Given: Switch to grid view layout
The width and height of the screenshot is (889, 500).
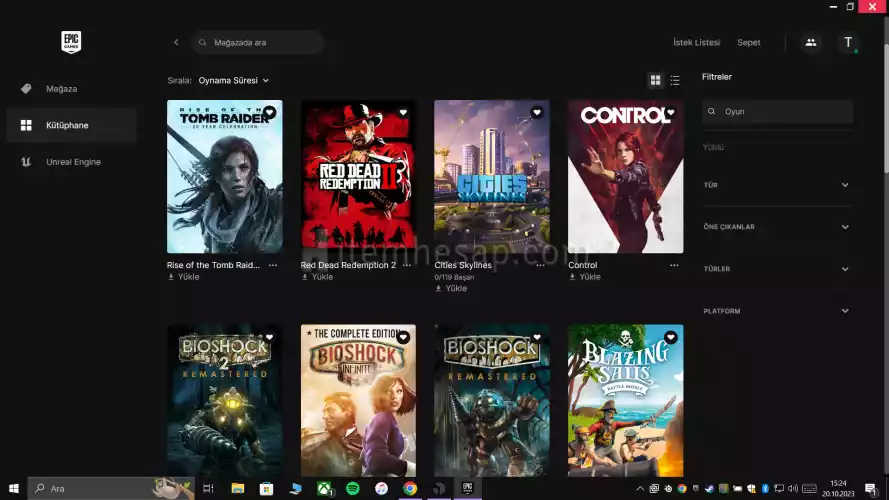Looking at the screenshot, I should (656, 80).
